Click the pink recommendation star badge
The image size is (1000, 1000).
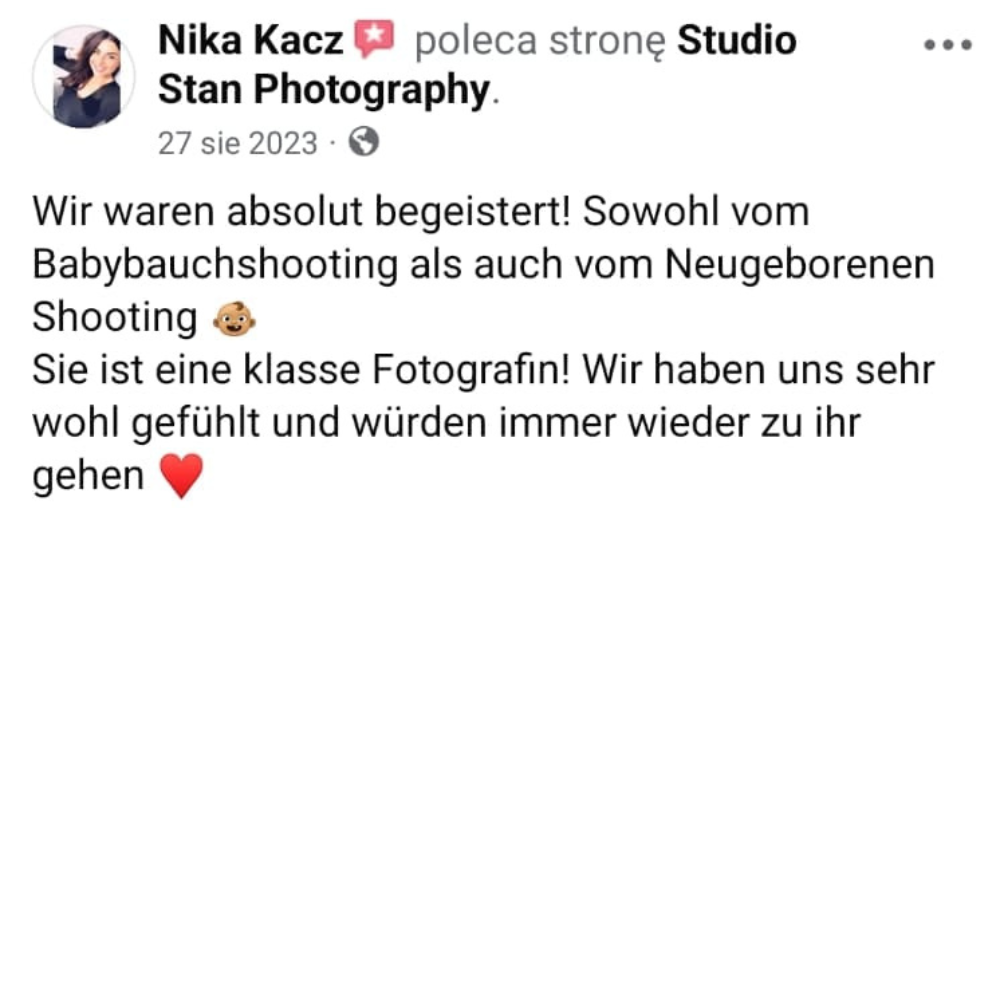point(374,38)
